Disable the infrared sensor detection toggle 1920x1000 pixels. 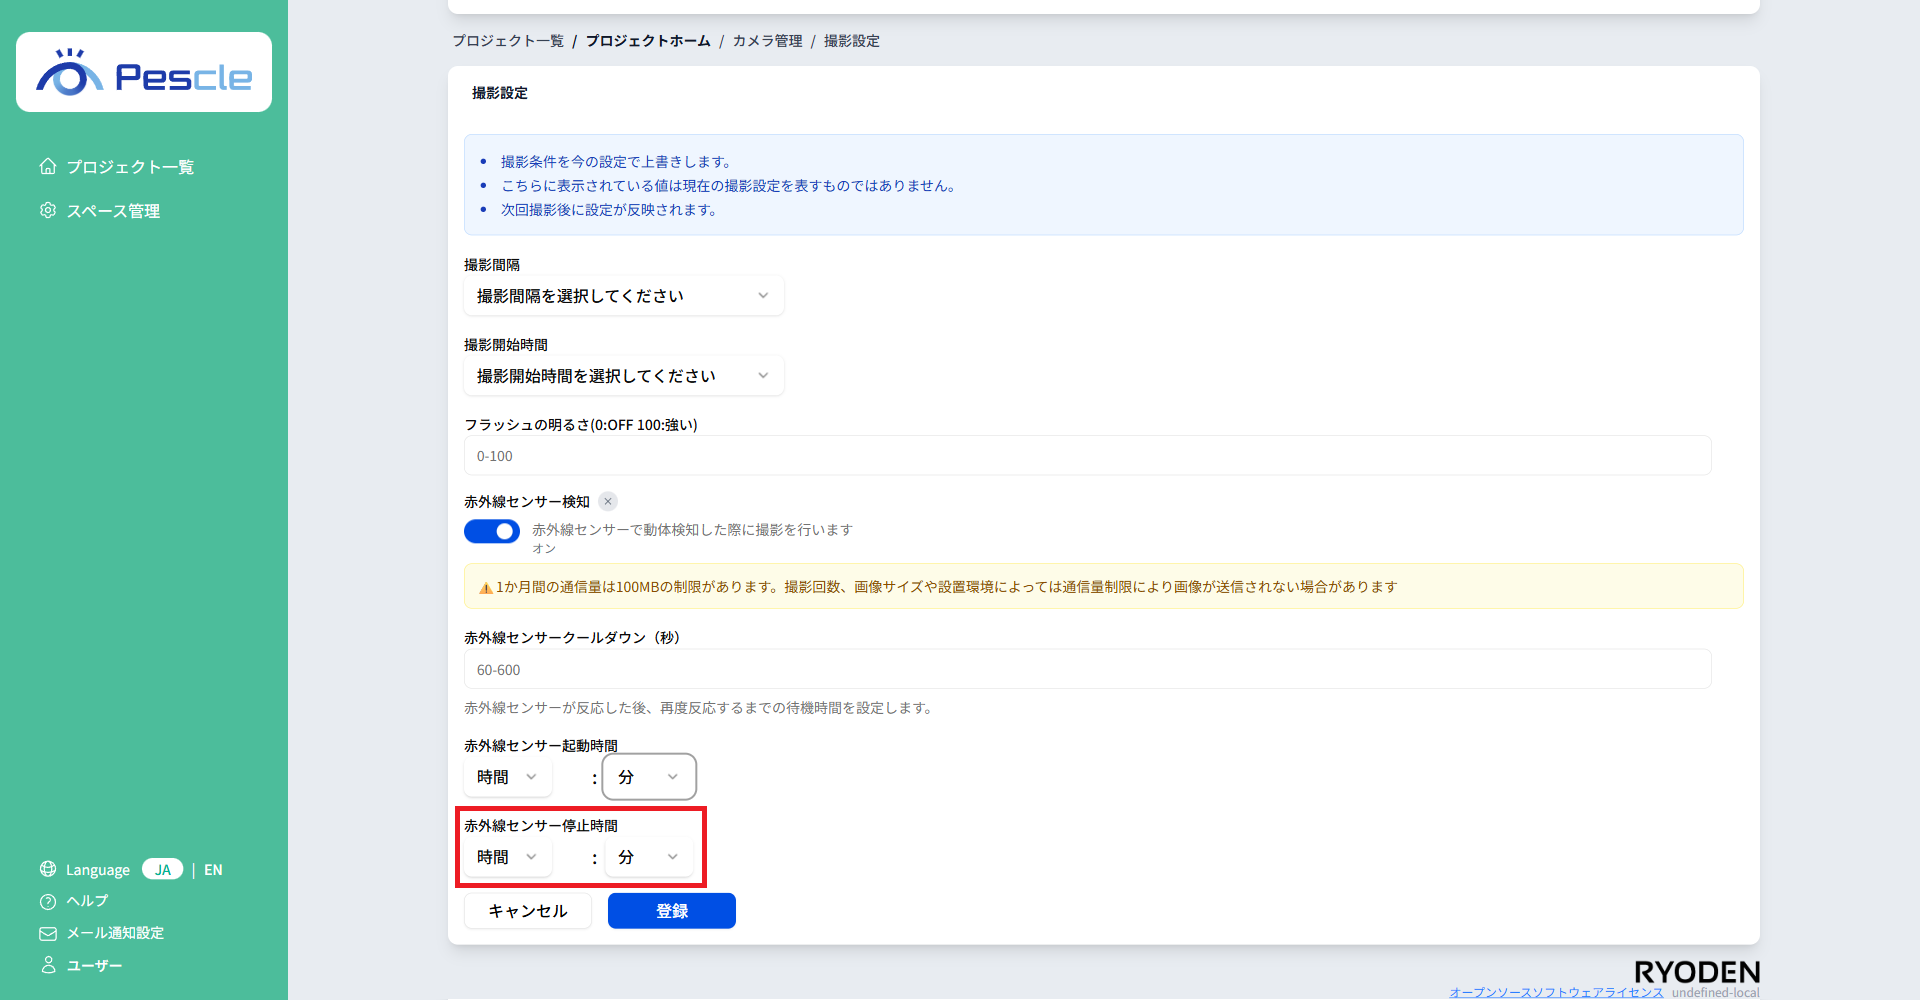pyautogui.click(x=491, y=531)
